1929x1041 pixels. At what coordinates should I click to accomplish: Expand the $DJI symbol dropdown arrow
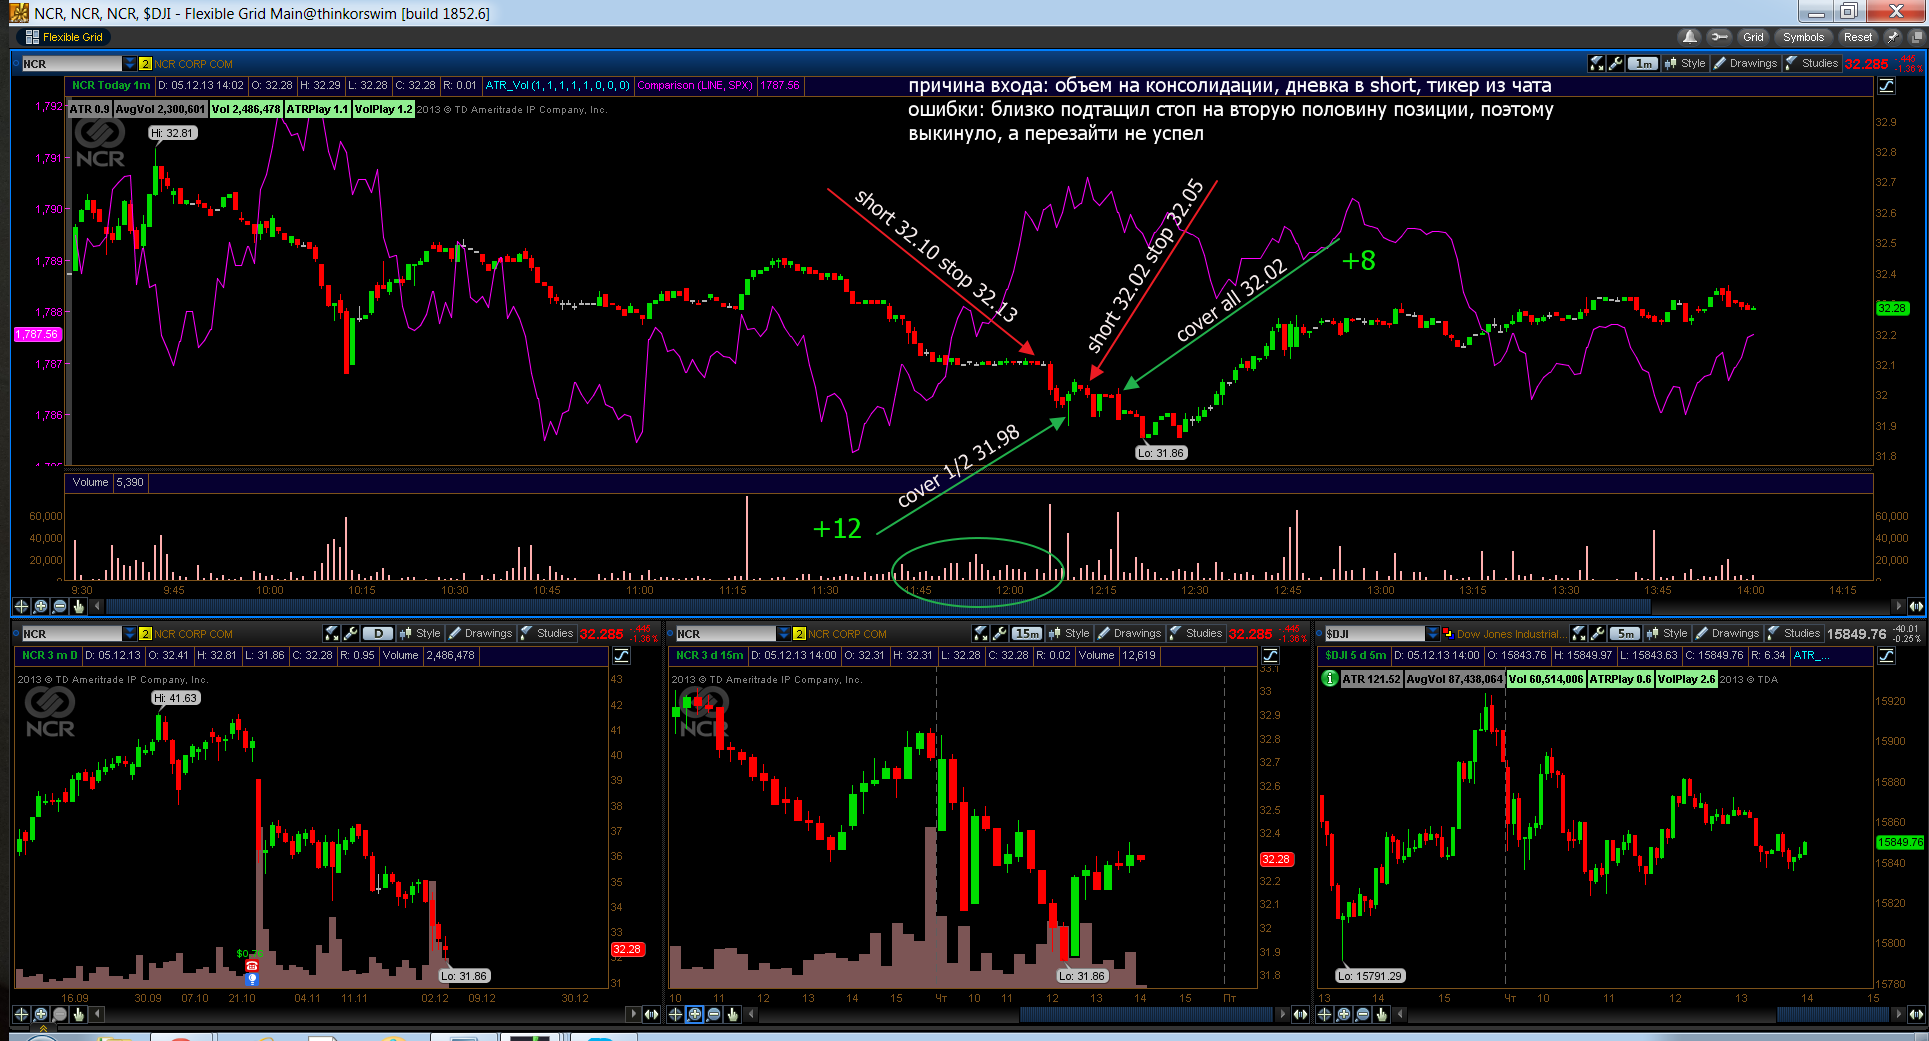[1433, 633]
